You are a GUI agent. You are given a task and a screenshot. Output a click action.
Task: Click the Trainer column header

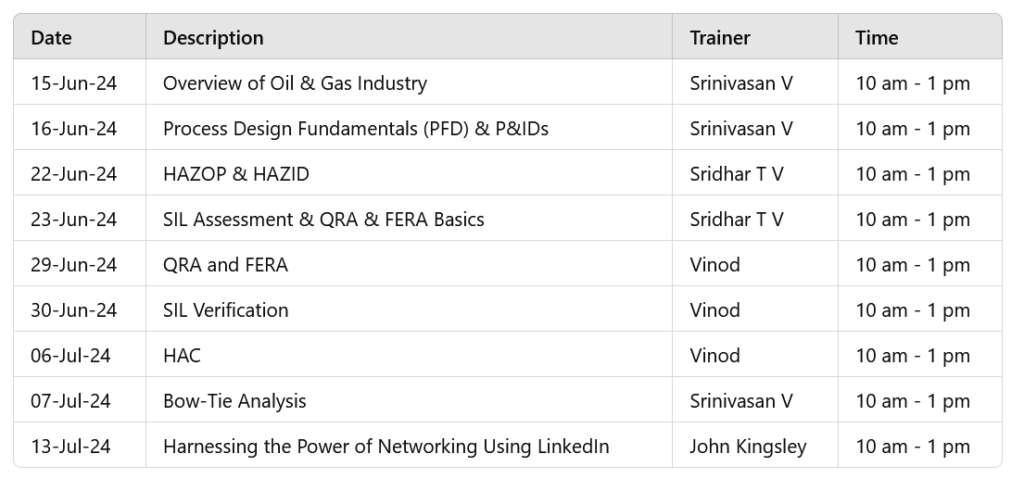click(x=720, y=38)
